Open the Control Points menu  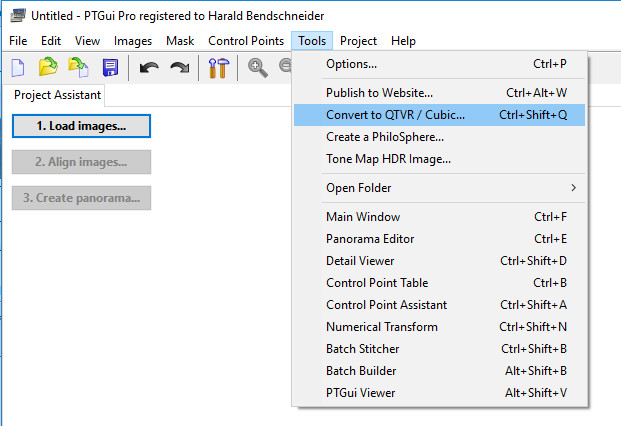coord(246,41)
